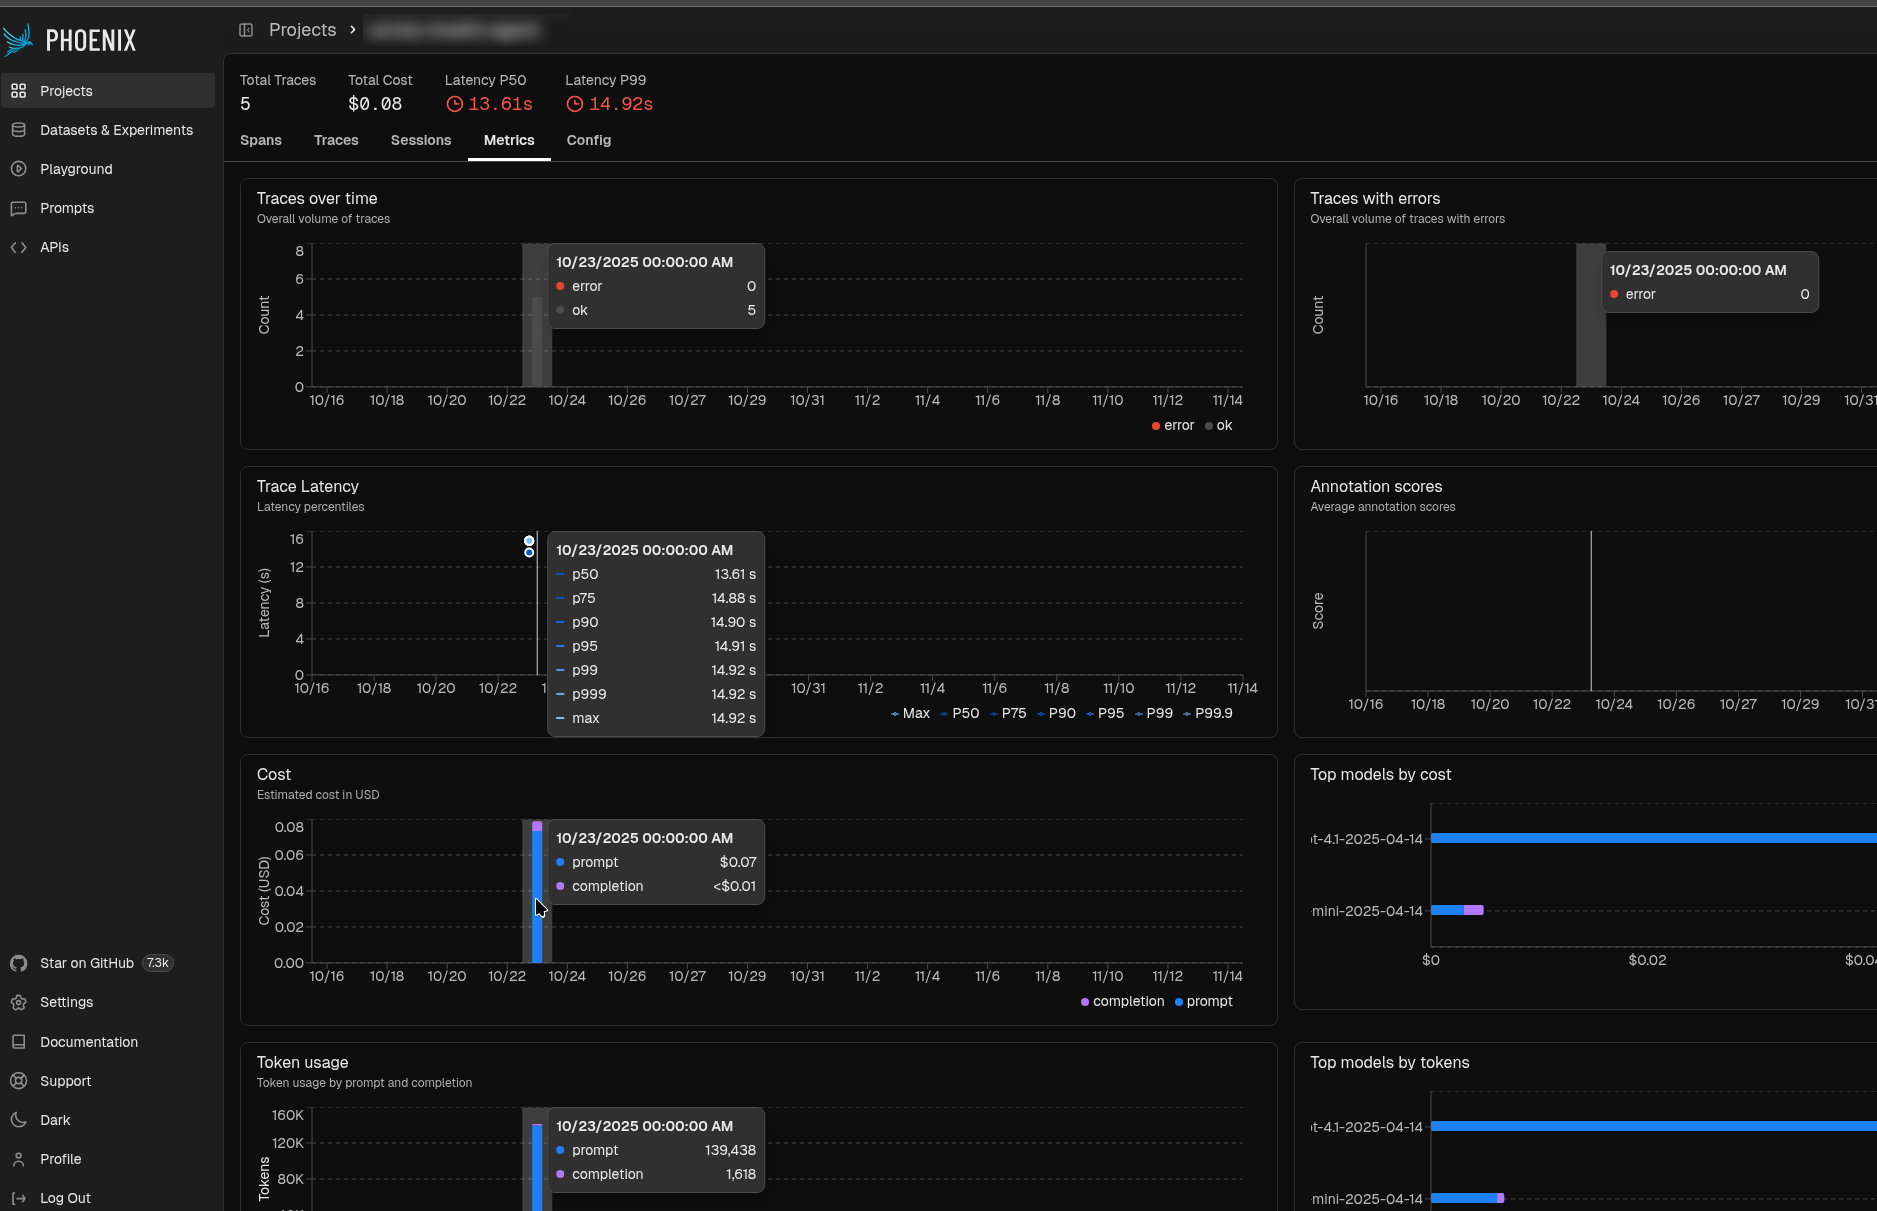Click Log Out in the sidebar
Screen dimensions: 1877x1211
(x=65, y=1198)
